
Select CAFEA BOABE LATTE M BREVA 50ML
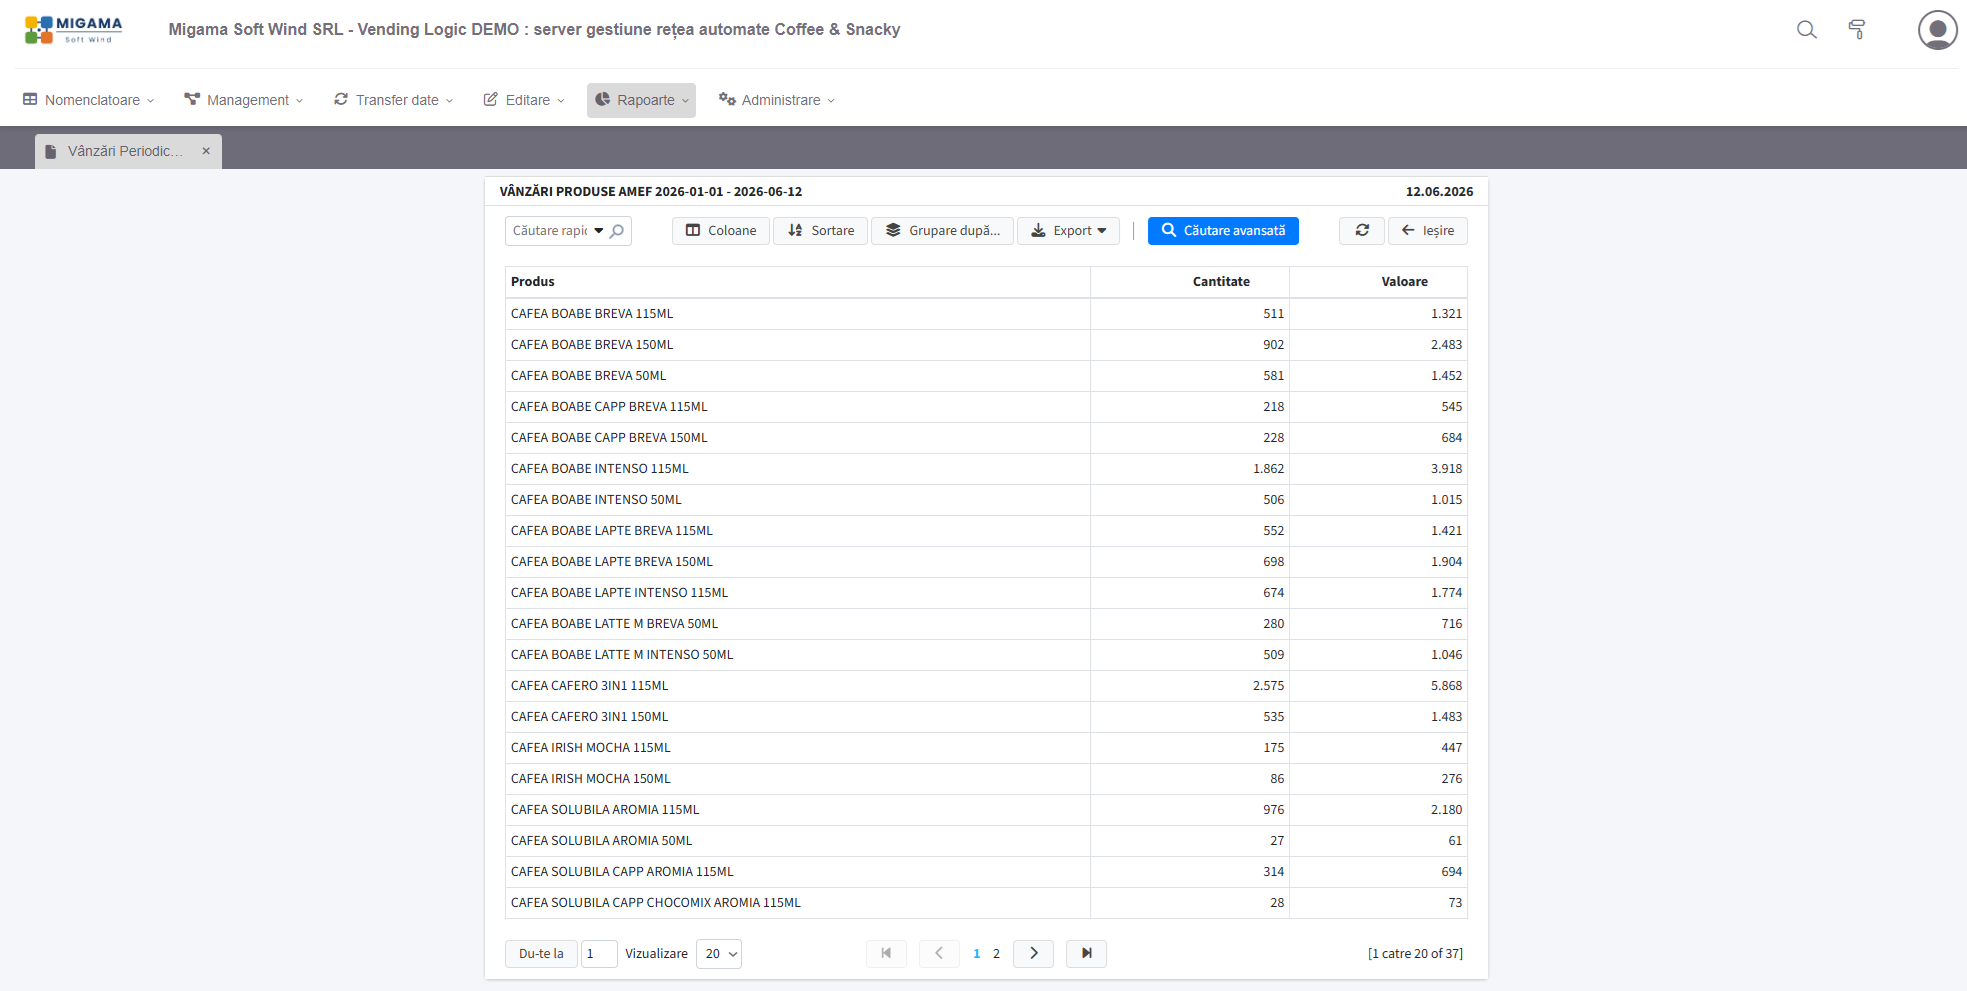click(986, 624)
